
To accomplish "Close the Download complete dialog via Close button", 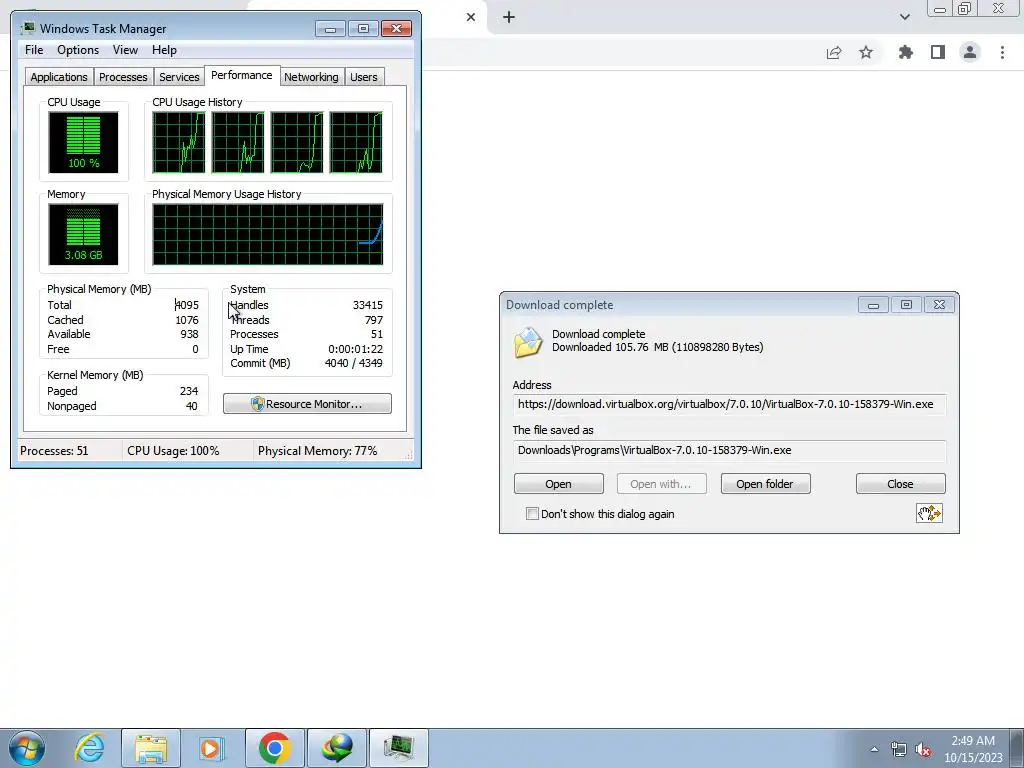I will 901,484.
